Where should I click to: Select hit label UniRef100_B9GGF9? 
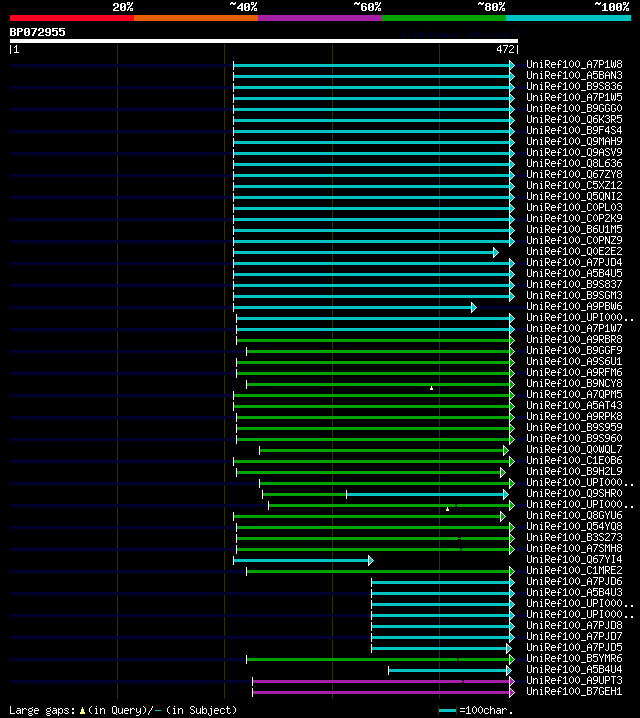[574, 350]
